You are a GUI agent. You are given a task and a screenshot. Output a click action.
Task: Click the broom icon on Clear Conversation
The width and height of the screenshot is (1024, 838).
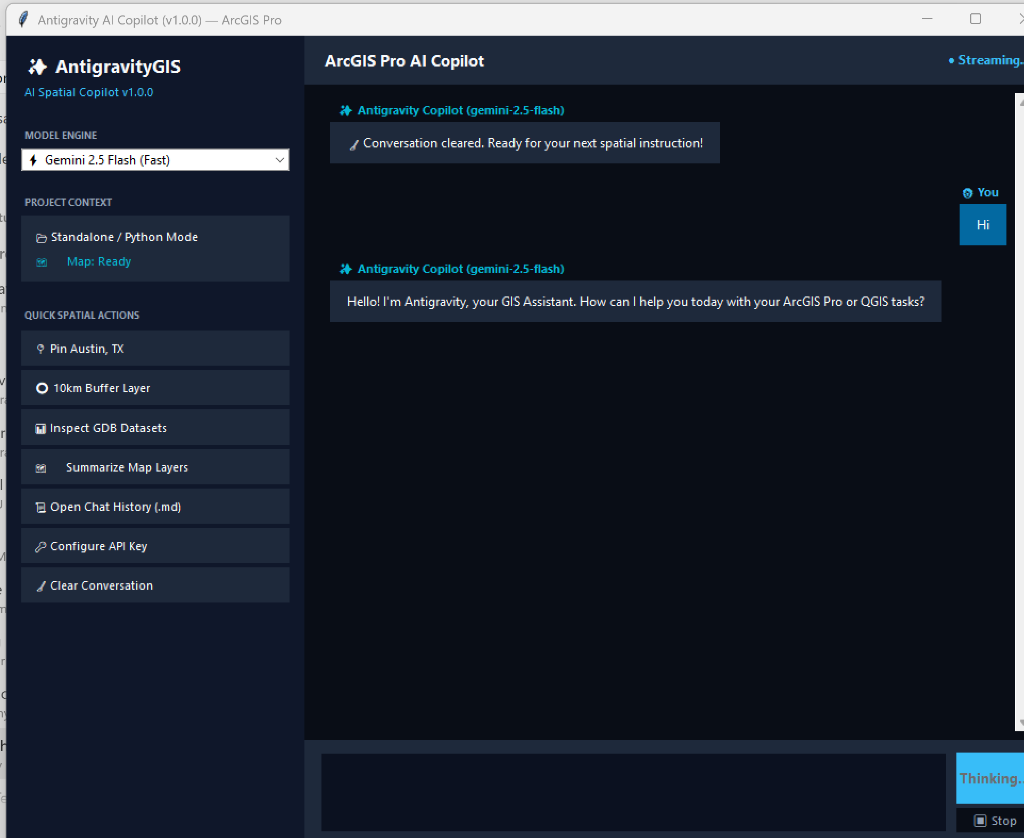tap(41, 587)
